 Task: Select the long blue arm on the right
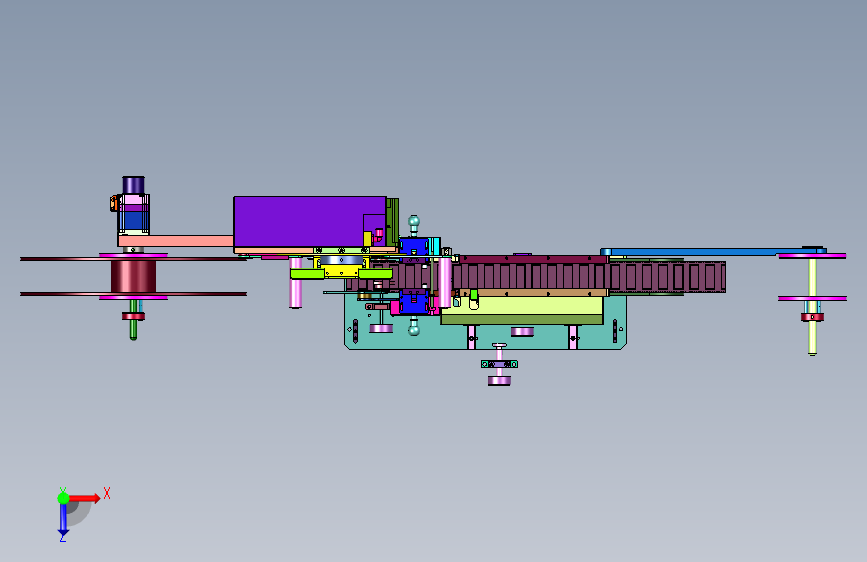(713, 252)
